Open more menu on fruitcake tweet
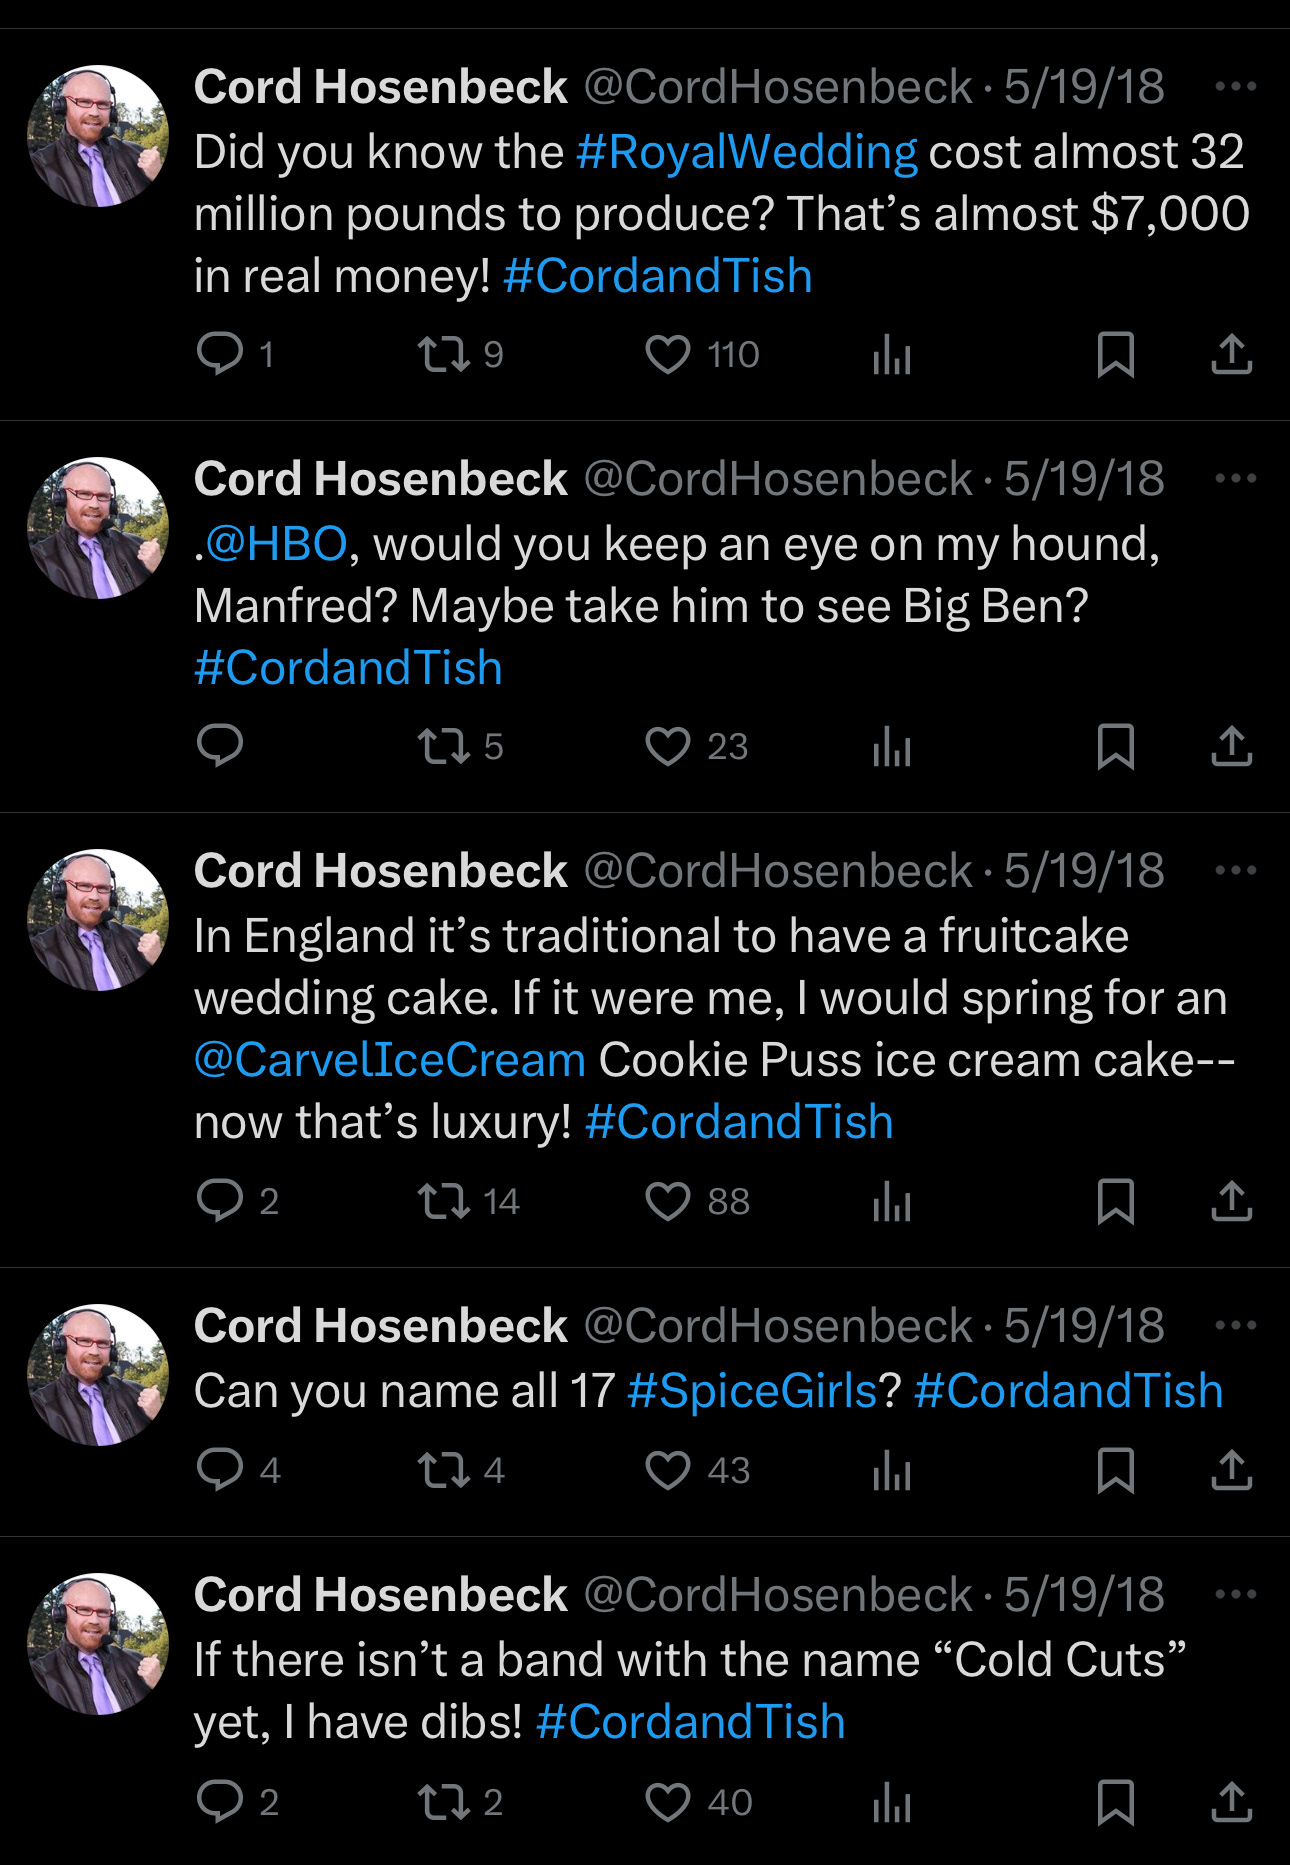Image resolution: width=1290 pixels, height=1865 pixels. (x=1235, y=871)
